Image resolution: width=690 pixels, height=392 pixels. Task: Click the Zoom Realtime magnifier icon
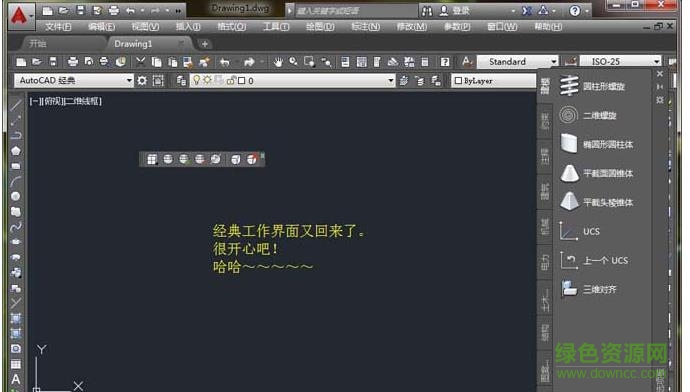click(294, 62)
